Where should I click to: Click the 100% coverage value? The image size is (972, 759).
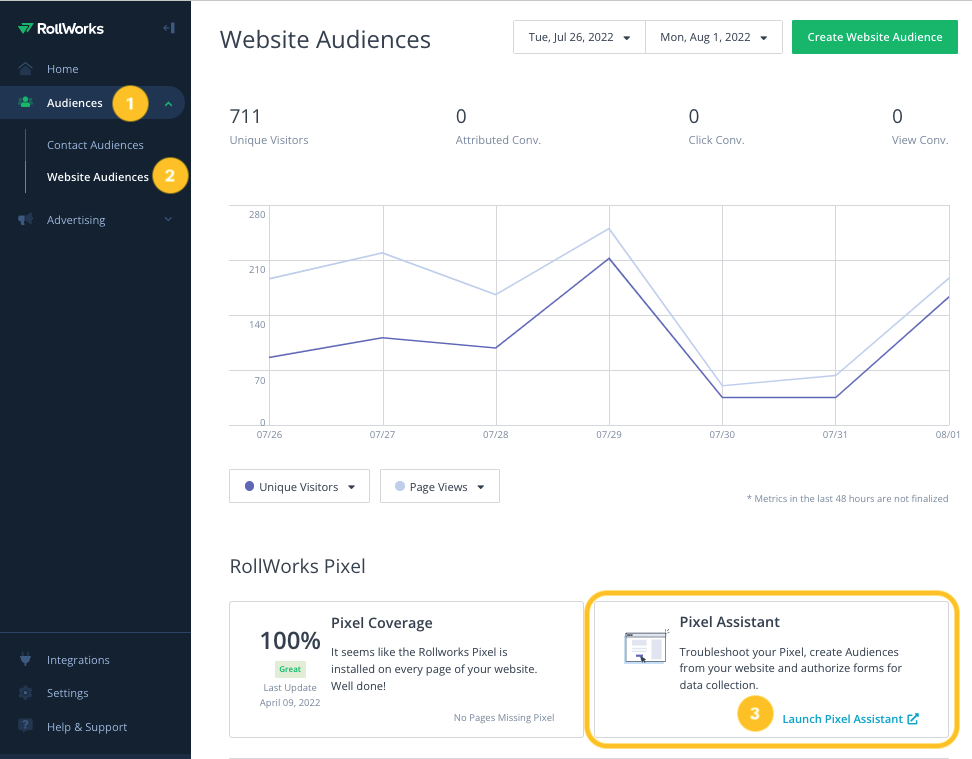coord(290,641)
